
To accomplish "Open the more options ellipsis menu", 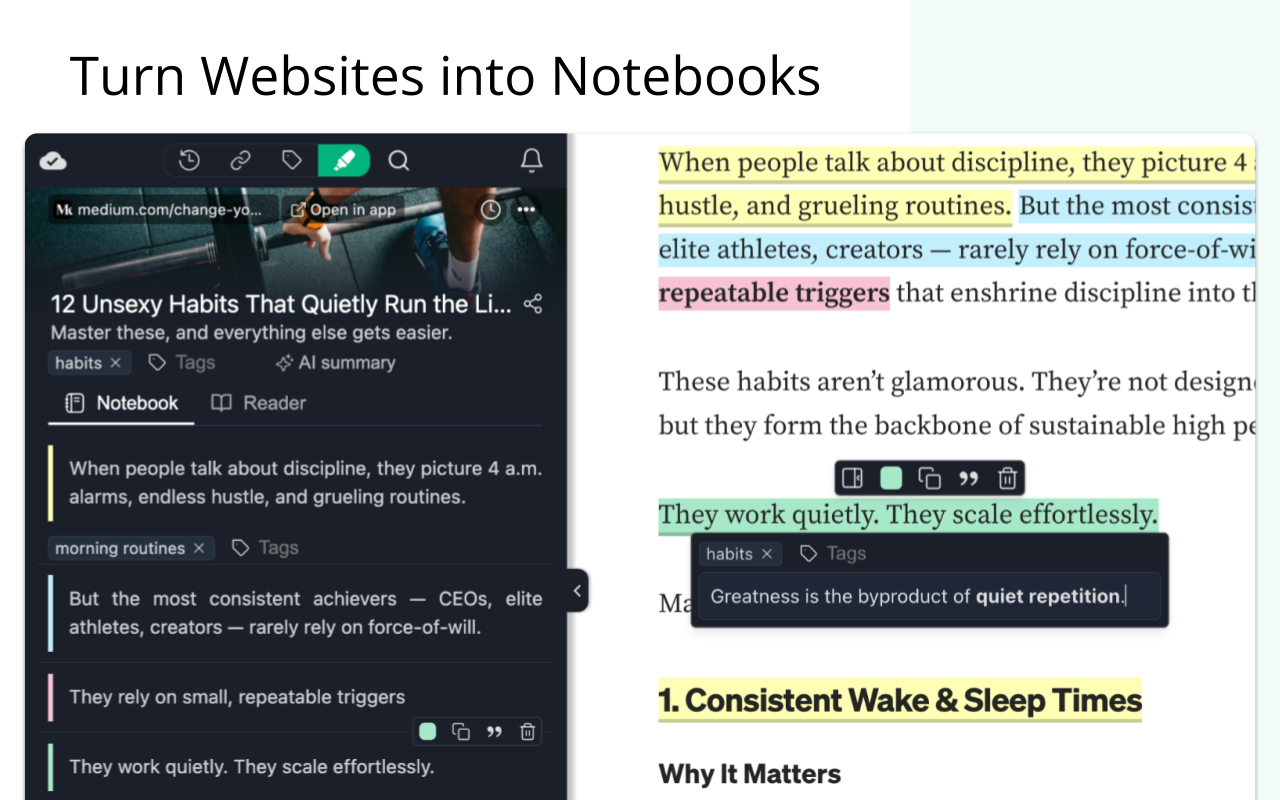I will point(527,209).
